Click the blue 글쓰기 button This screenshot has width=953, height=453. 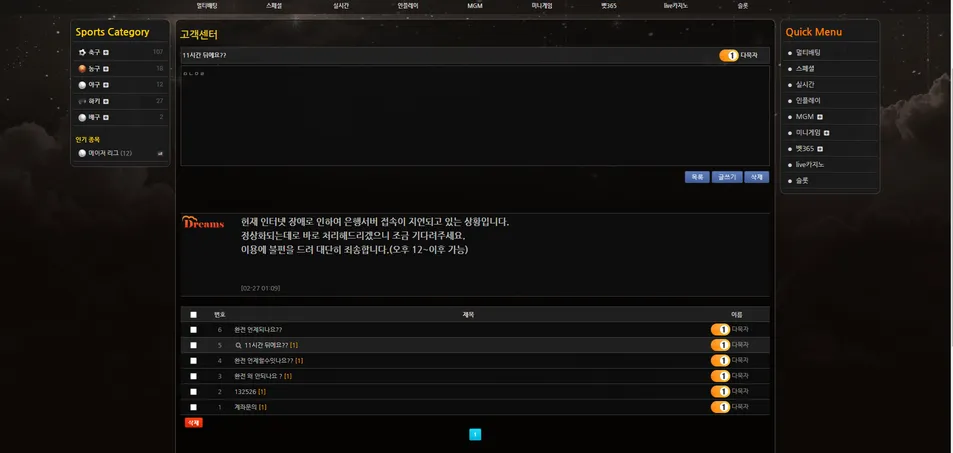tap(727, 177)
